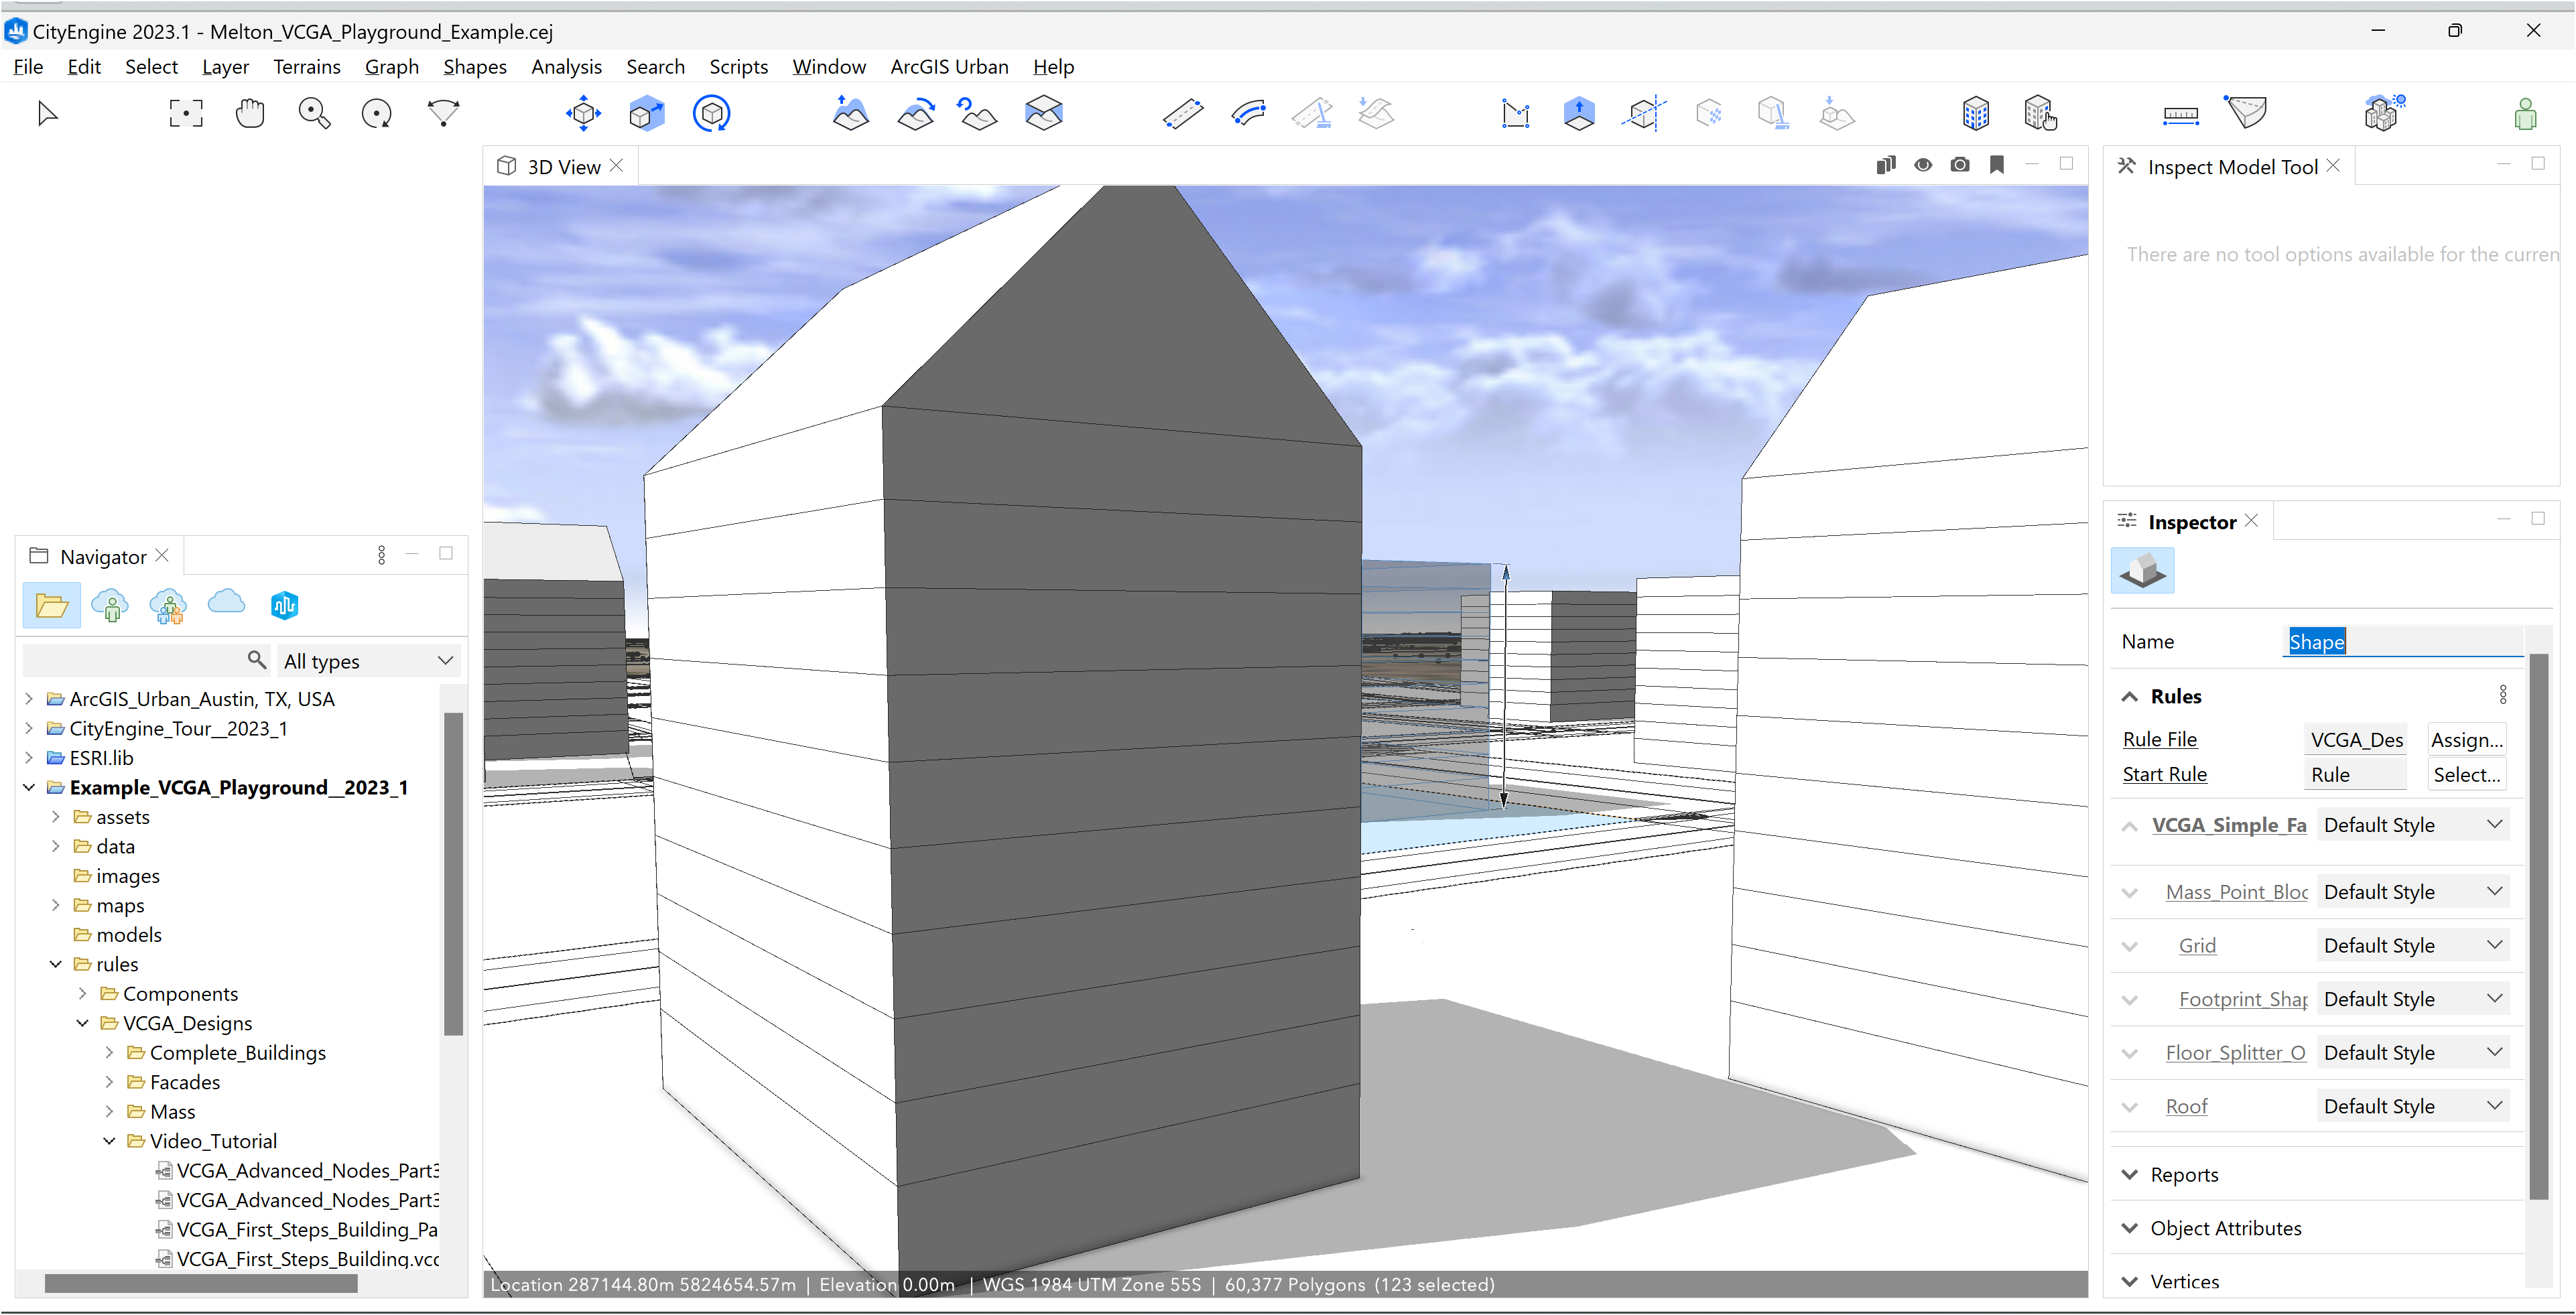This screenshot has height=1315, width=2576.
Task: Activate the Orbit view tool
Action: pyautogui.click(x=377, y=113)
